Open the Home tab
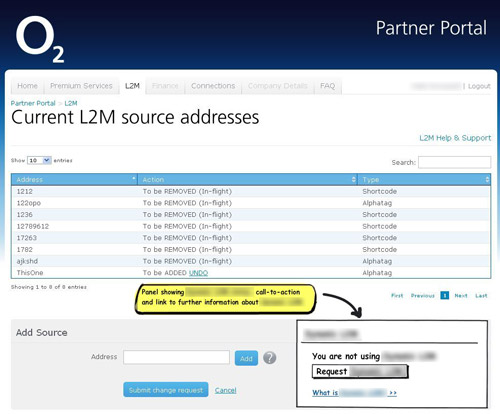This screenshot has width=500, height=414. [x=27, y=86]
